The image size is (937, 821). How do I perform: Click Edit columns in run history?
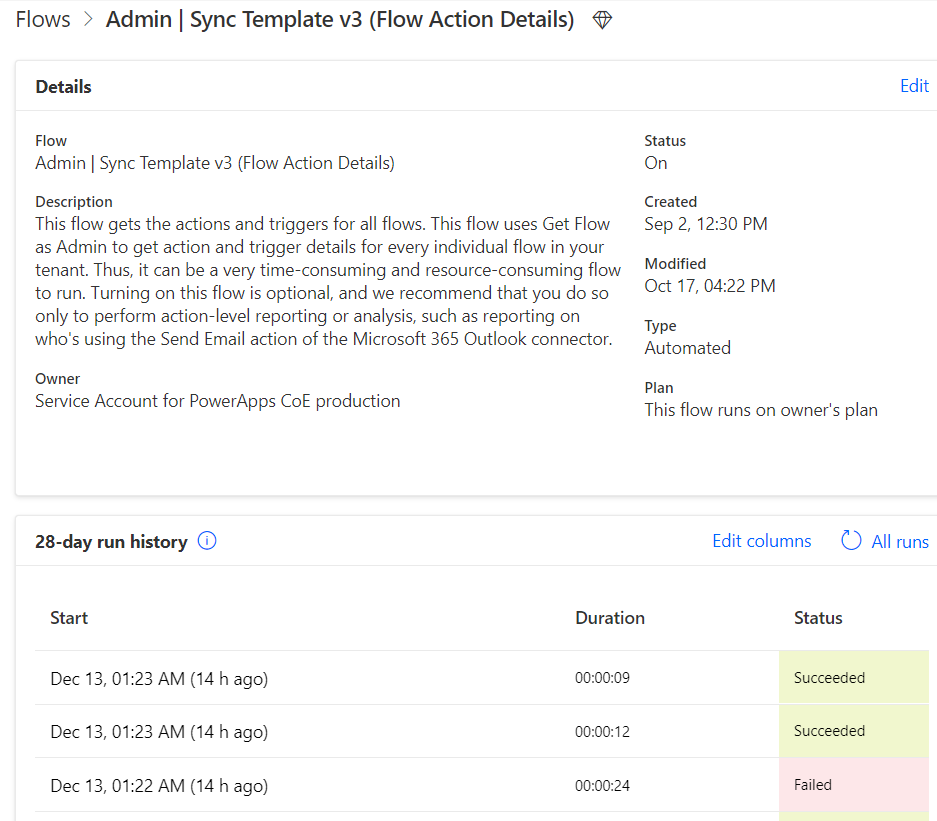(761, 540)
